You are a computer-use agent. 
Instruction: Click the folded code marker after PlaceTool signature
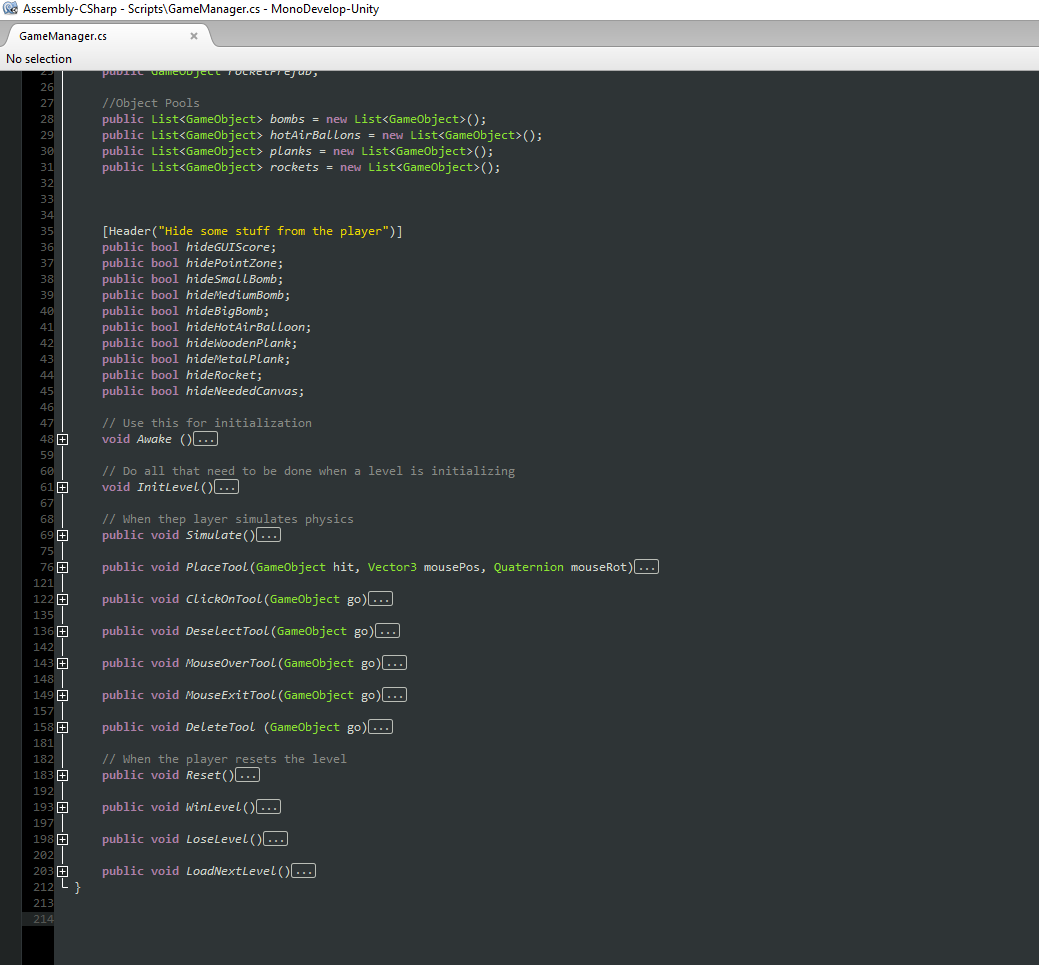coord(646,567)
